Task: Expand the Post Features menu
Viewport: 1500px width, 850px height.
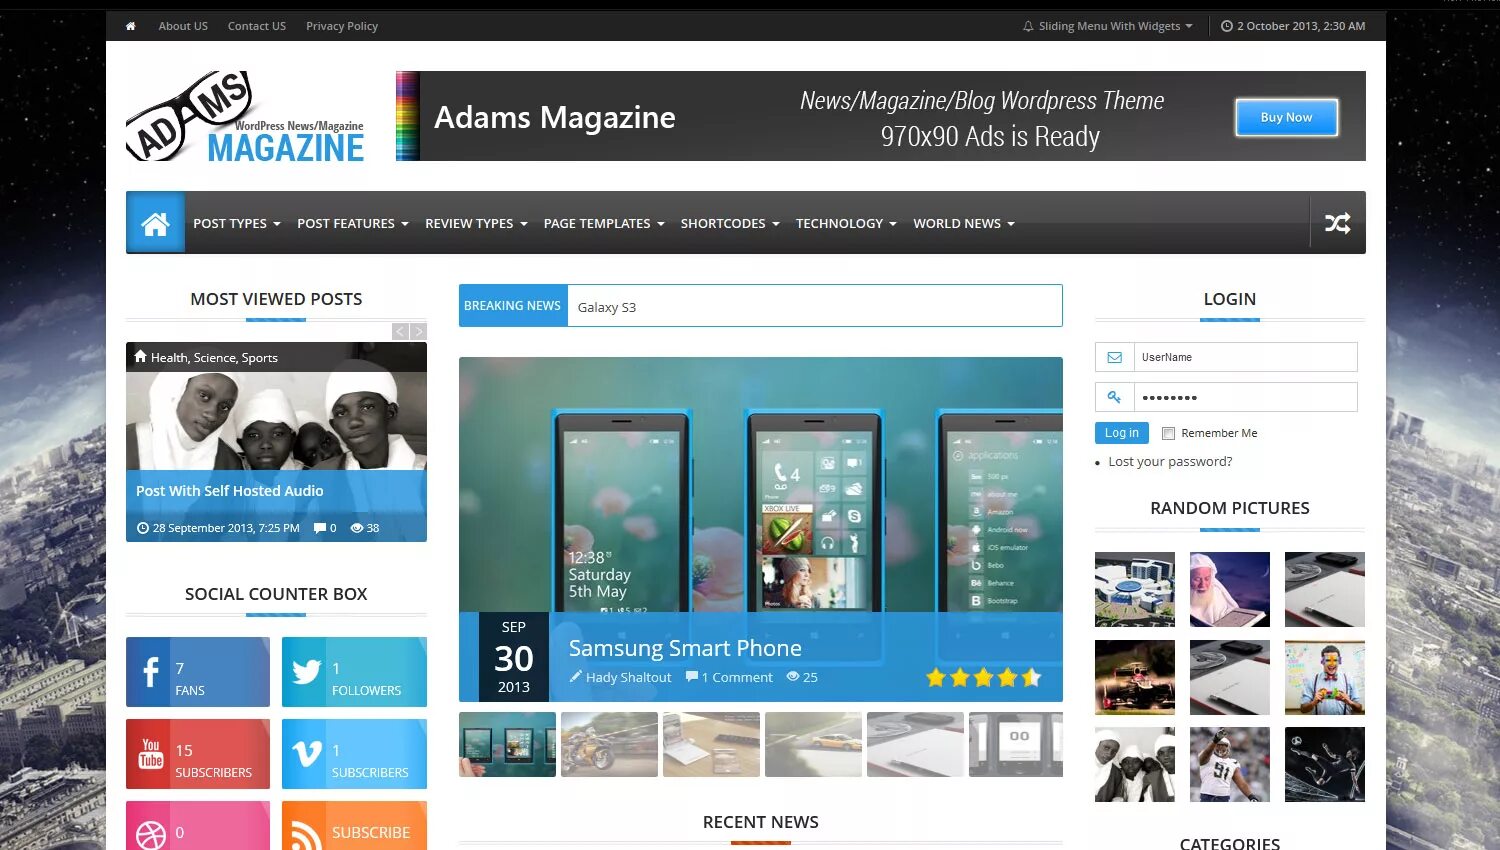Action: (x=353, y=223)
